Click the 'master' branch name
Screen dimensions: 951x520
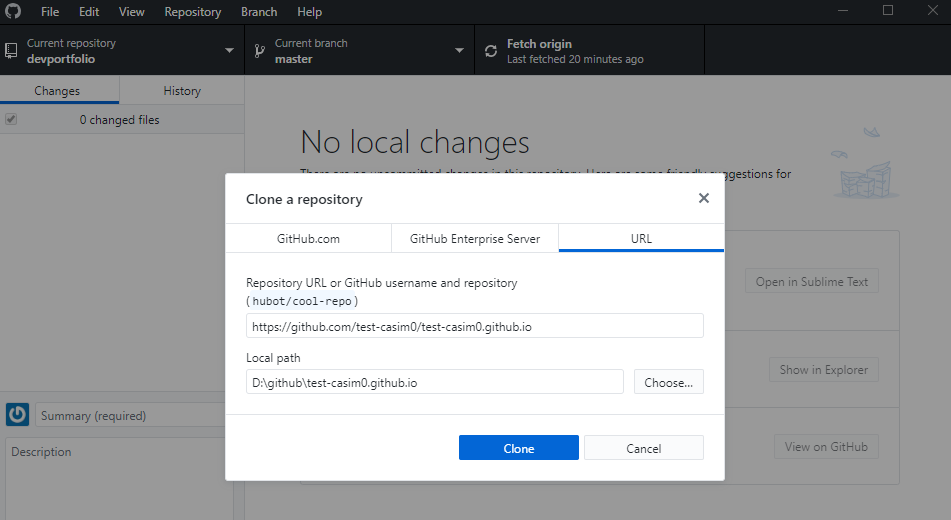(x=294, y=59)
